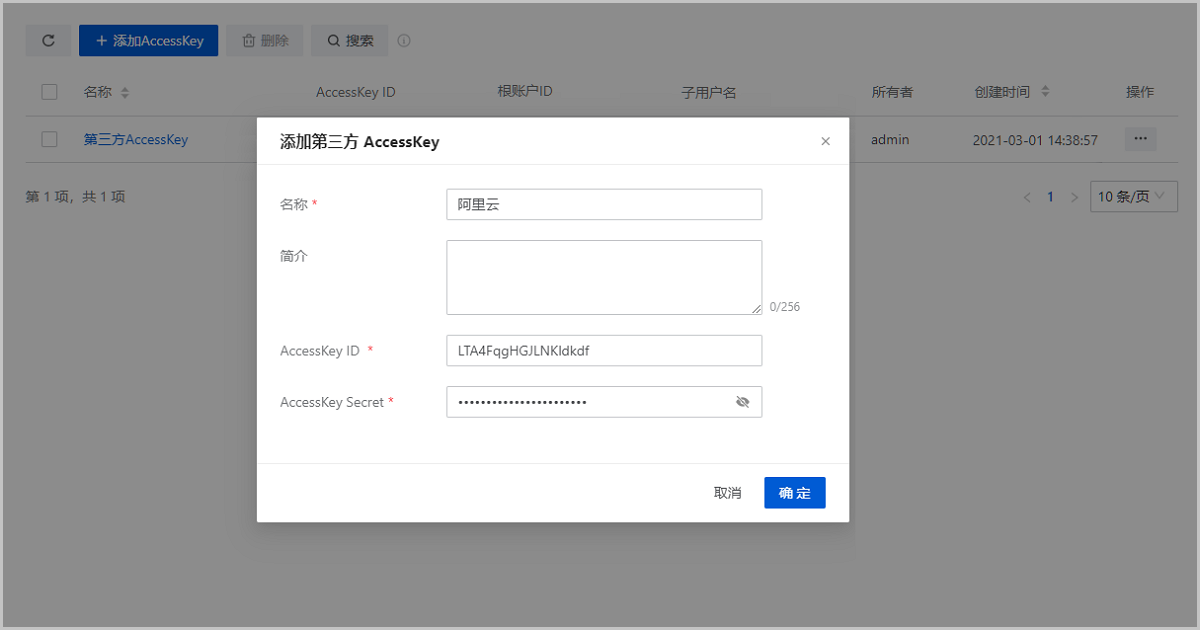Click the magnifier icon in the 搜索 button
Screen dimensions: 1200x630
[332, 41]
